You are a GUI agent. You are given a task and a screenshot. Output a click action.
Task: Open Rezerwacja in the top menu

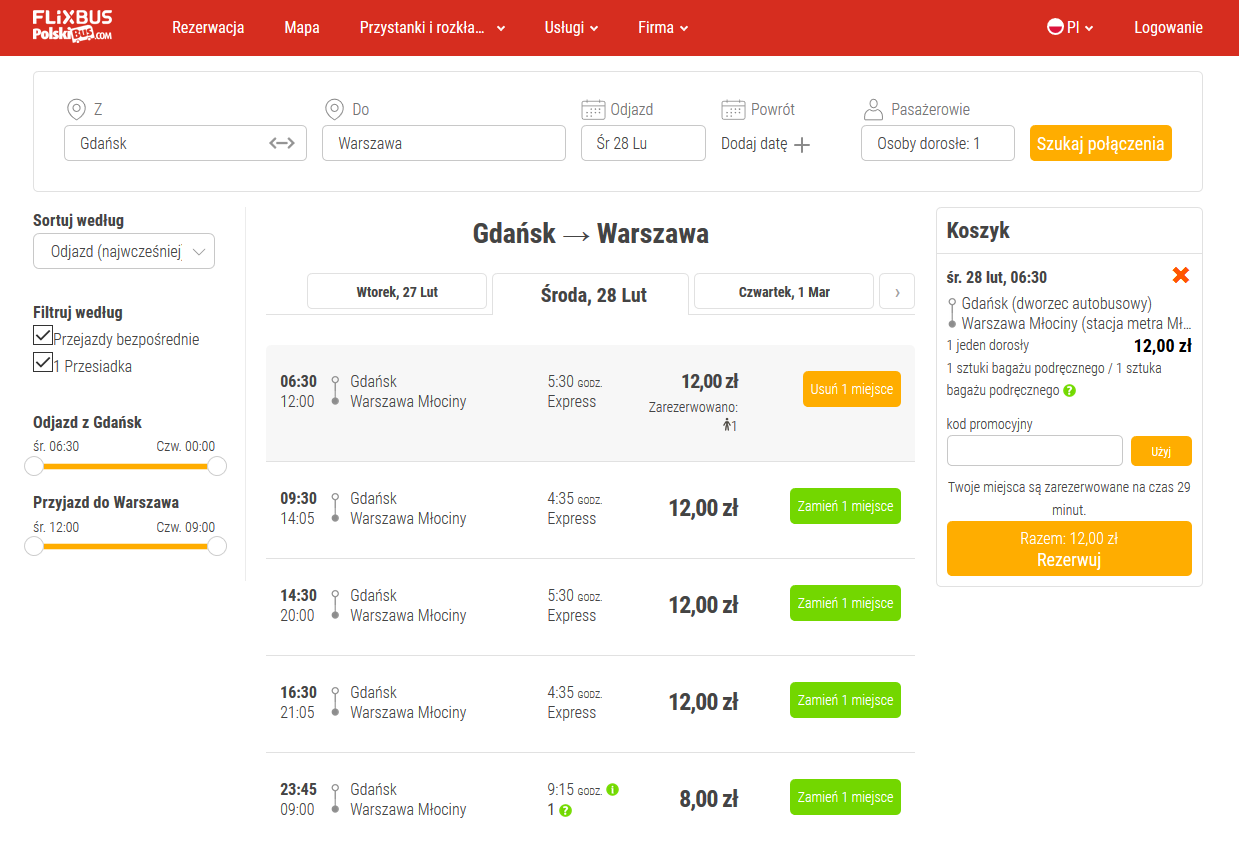[208, 28]
